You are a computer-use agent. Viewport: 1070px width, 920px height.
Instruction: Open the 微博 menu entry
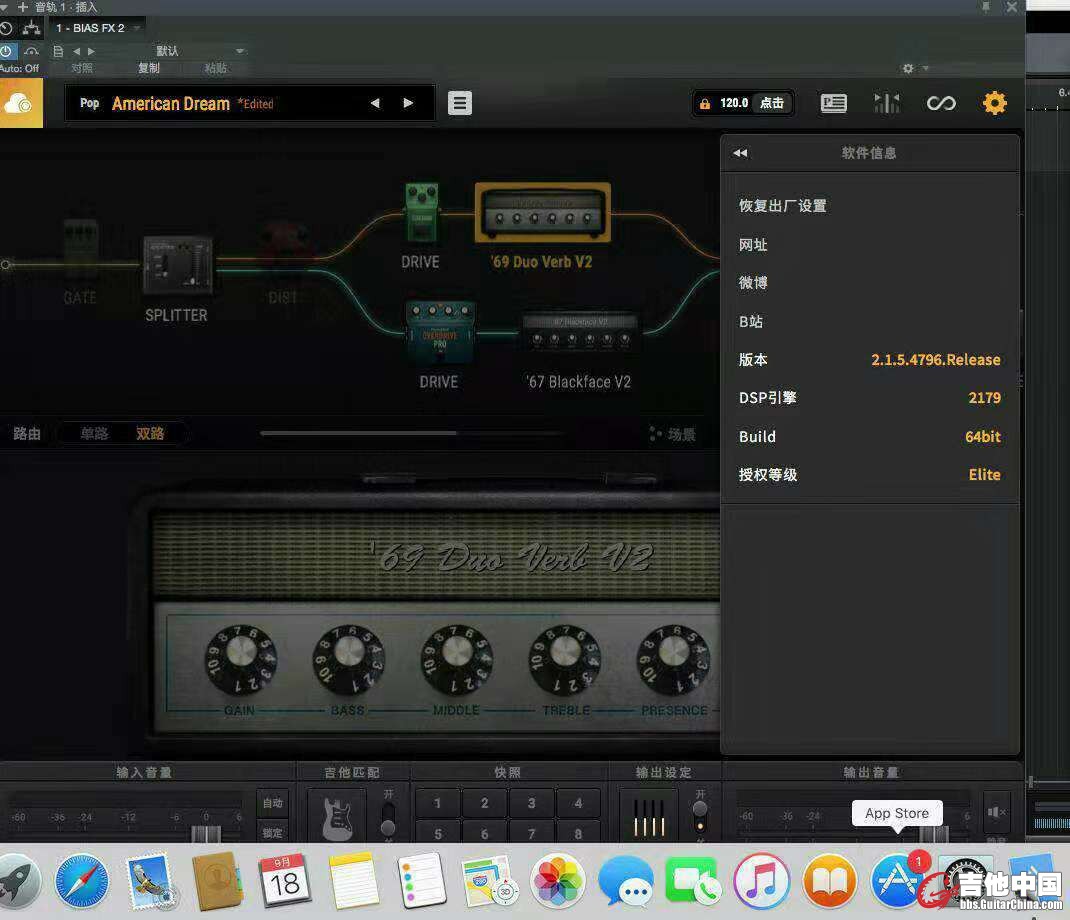coord(753,283)
